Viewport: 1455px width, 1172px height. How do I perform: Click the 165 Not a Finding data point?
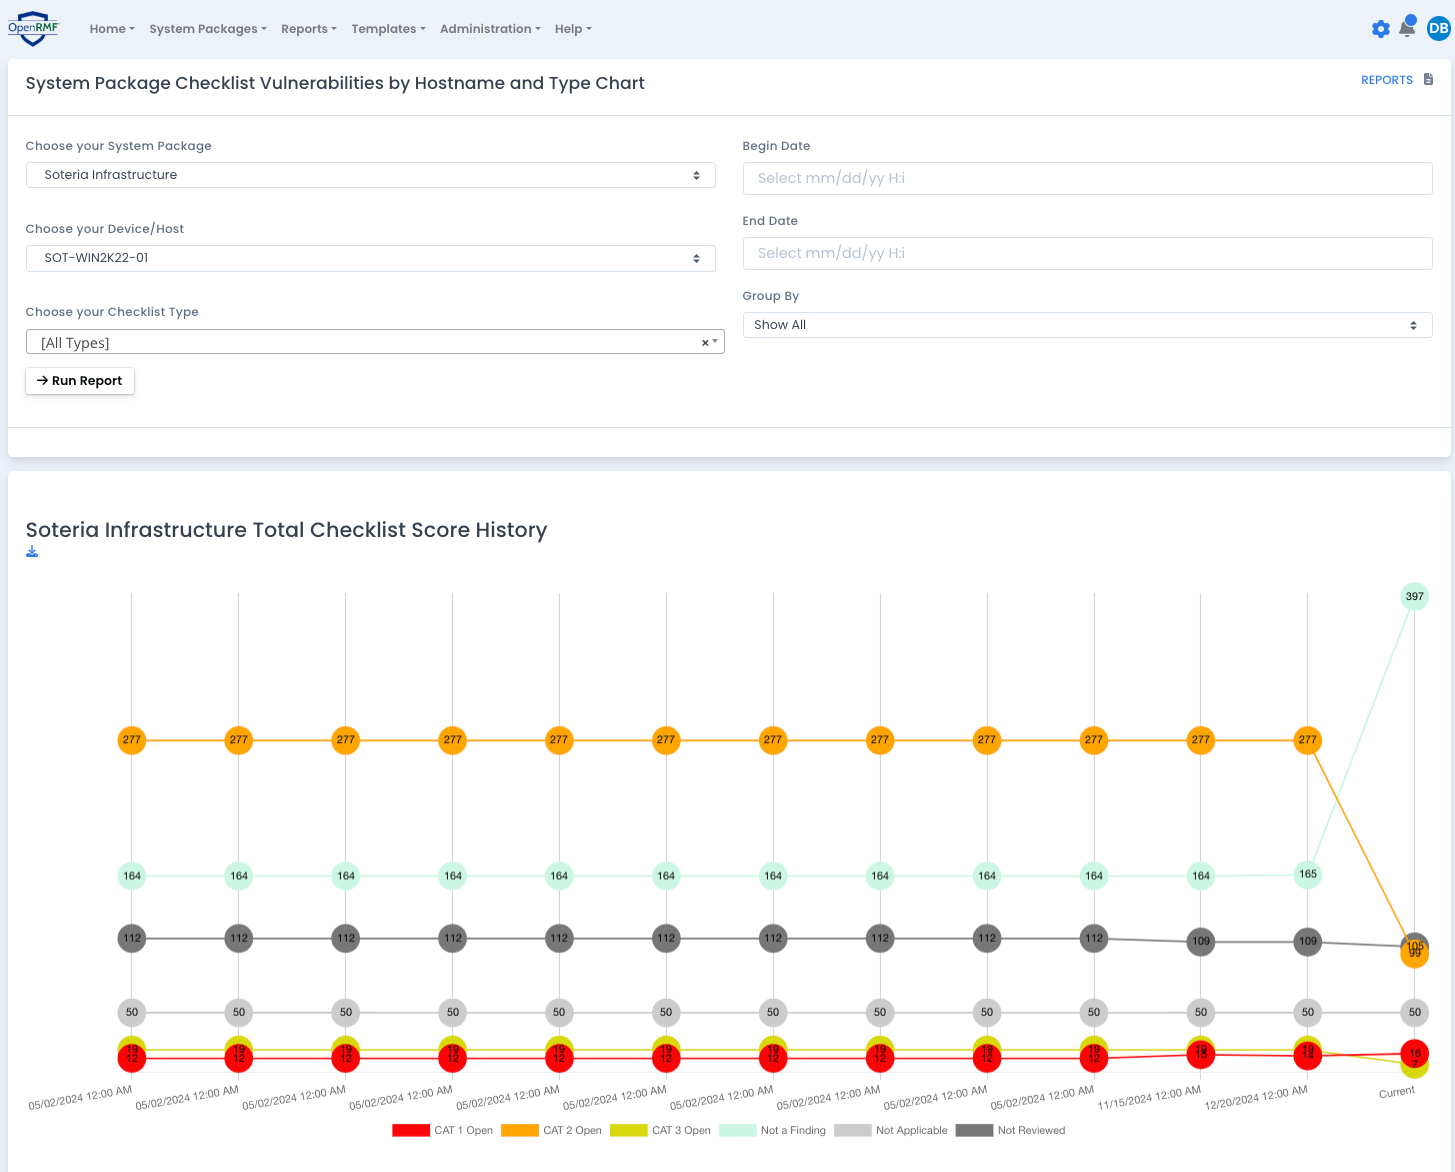point(1308,874)
